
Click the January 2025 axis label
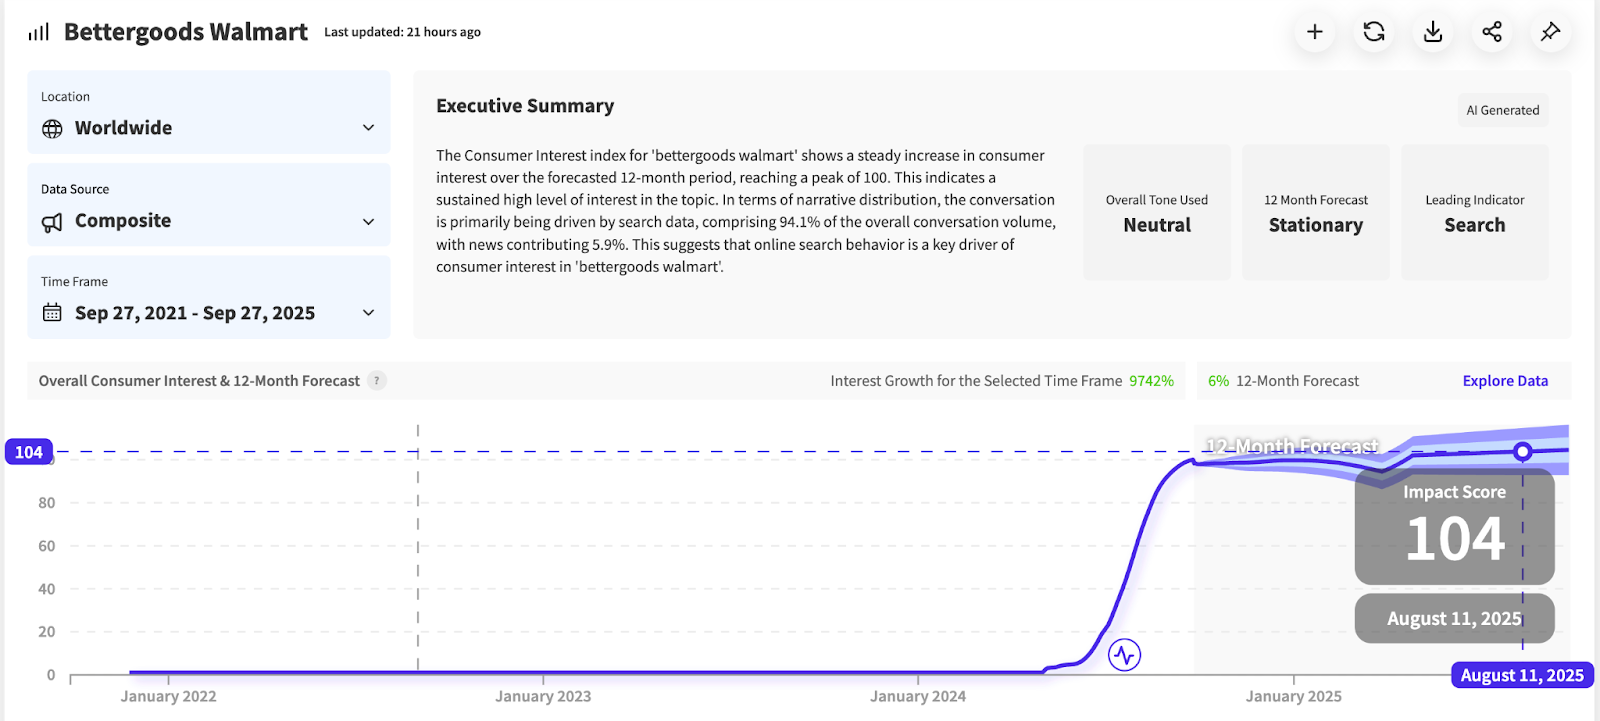(1294, 696)
